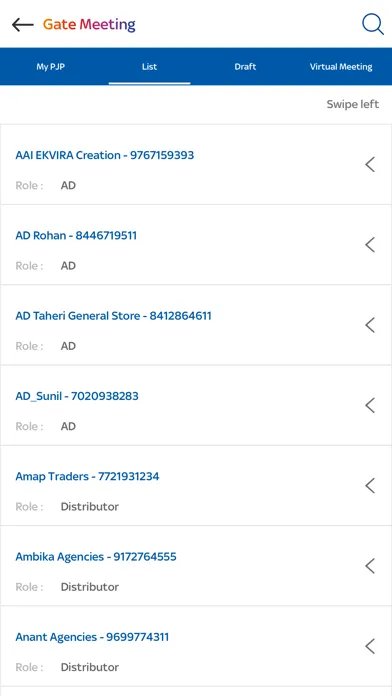Click chevron icon beside Ambika Agencies
This screenshot has height=696, width=392.
(x=370, y=566)
